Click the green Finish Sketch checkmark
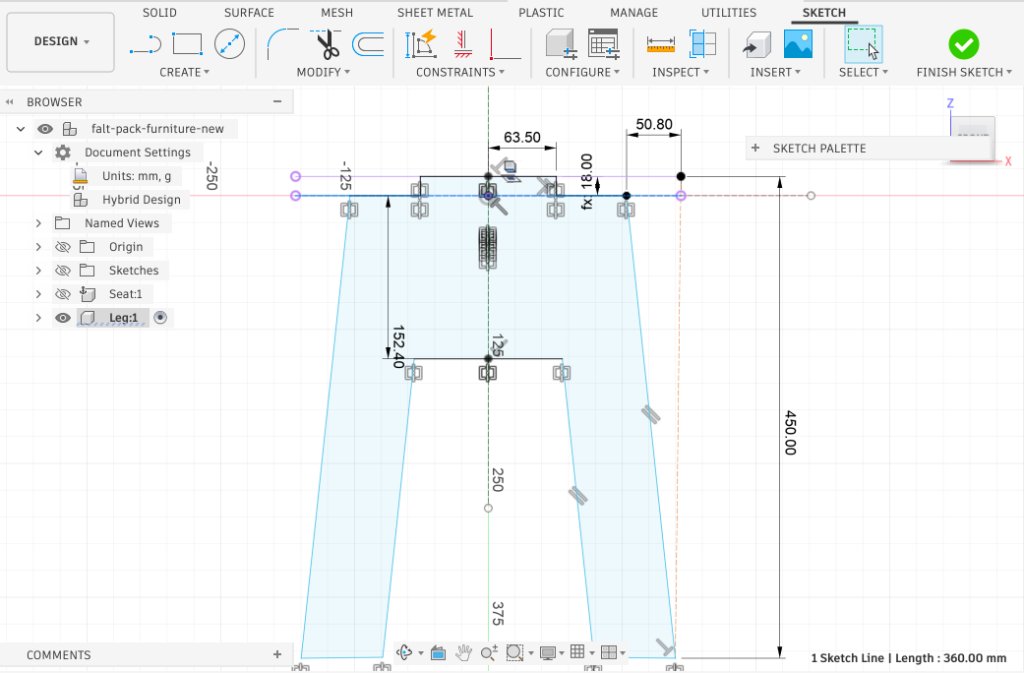This screenshot has width=1024, height=673. click(x=963, y=44)
